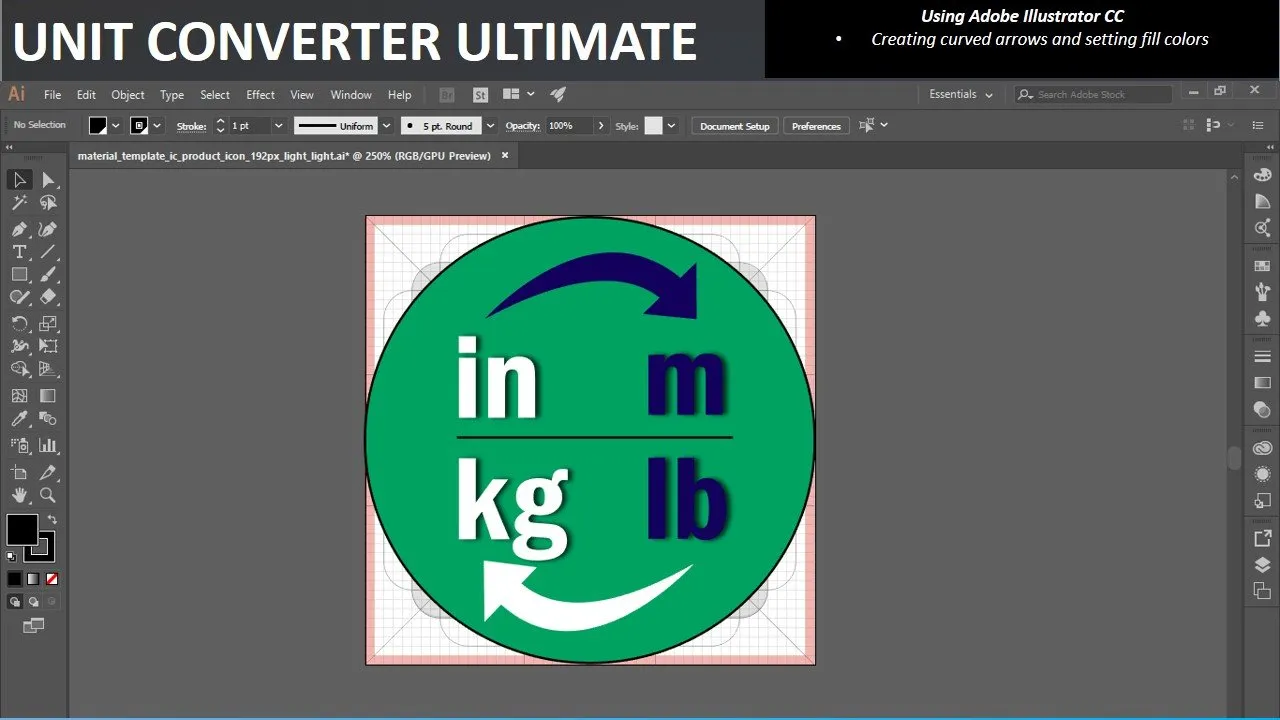Set paint mode to Gradient
Screen dimensions: 1280x720
[x=33, y=579]
